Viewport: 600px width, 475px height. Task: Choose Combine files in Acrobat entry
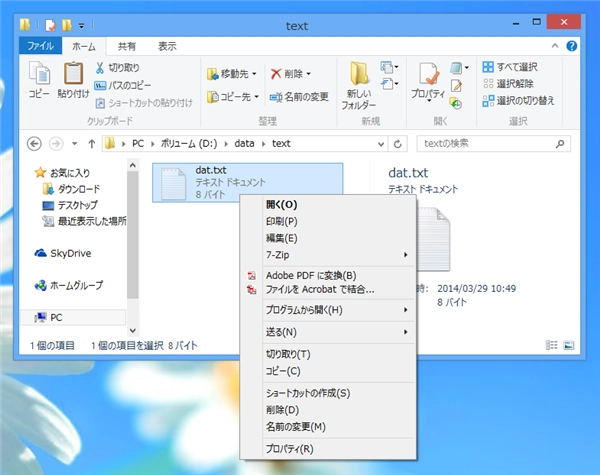coord(330,290)
